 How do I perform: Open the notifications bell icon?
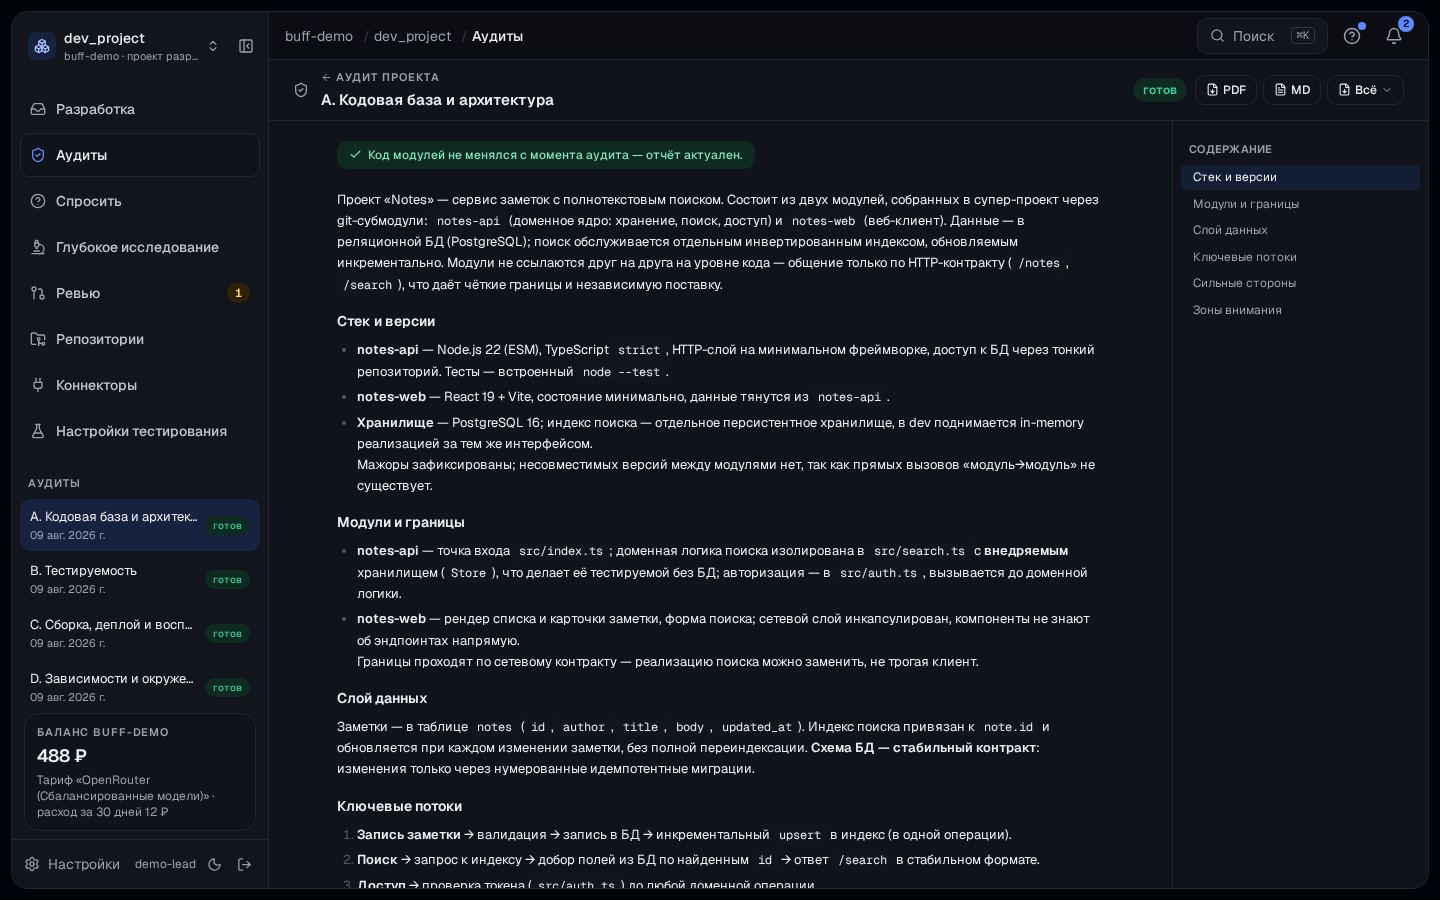pyautogui.click(x=1394, y=36)
